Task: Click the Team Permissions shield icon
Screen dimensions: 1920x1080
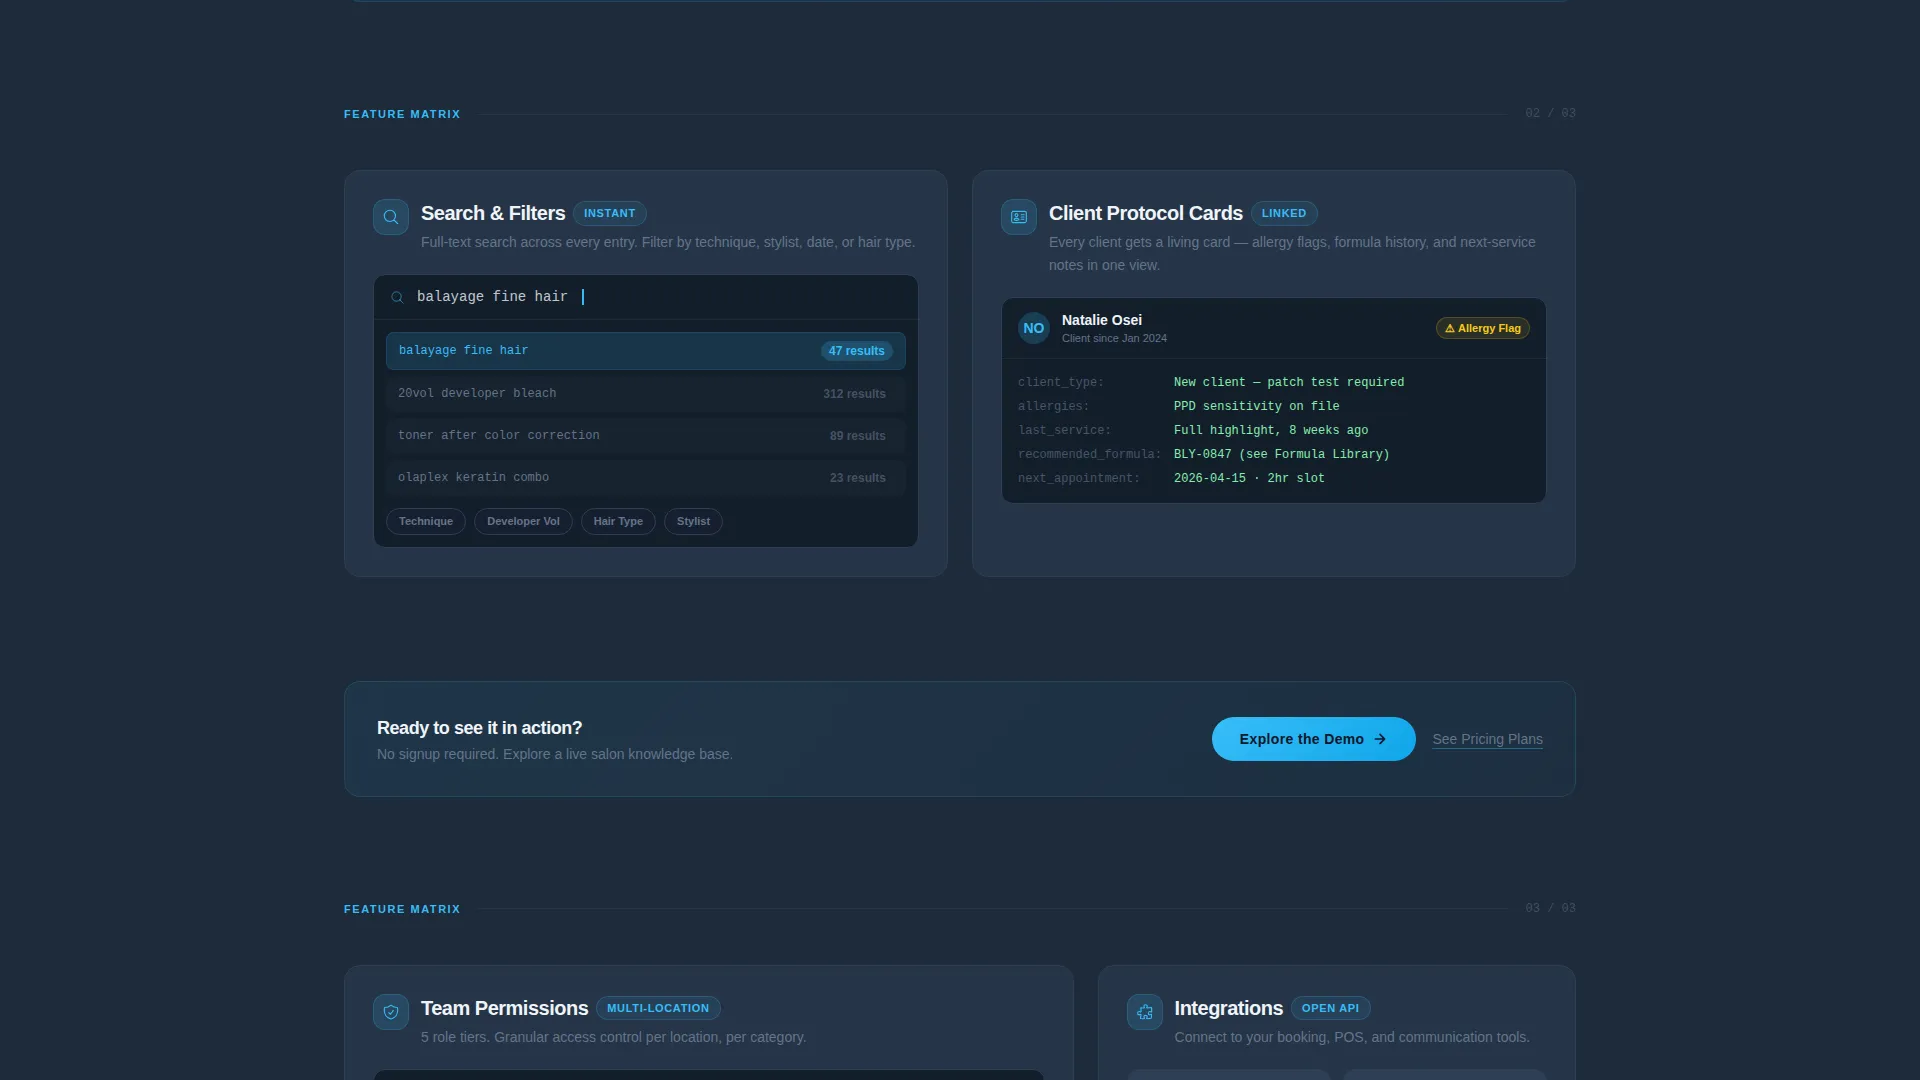Action: (x=391, y=1012)
